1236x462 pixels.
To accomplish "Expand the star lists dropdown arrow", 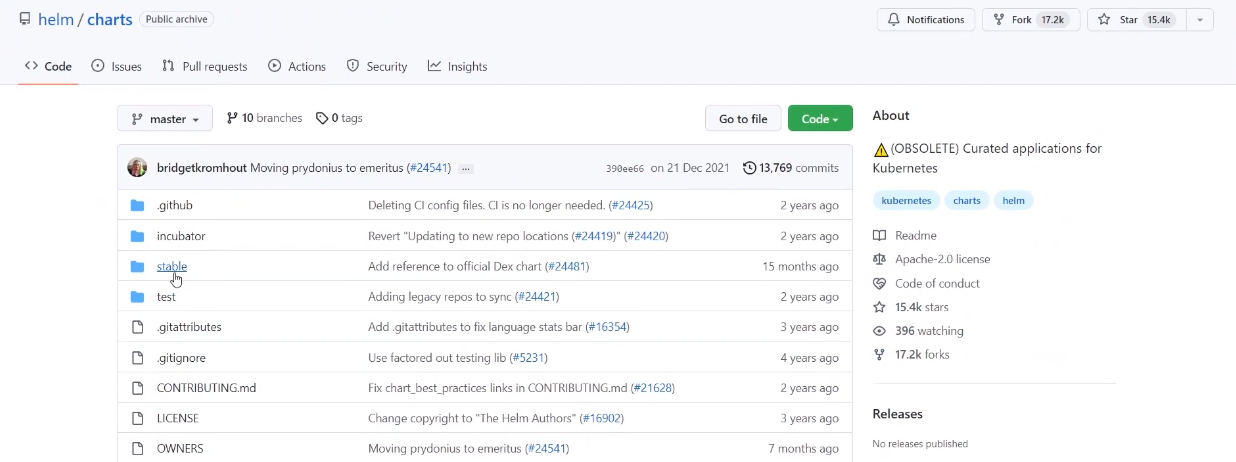I will pos(1200,20).
